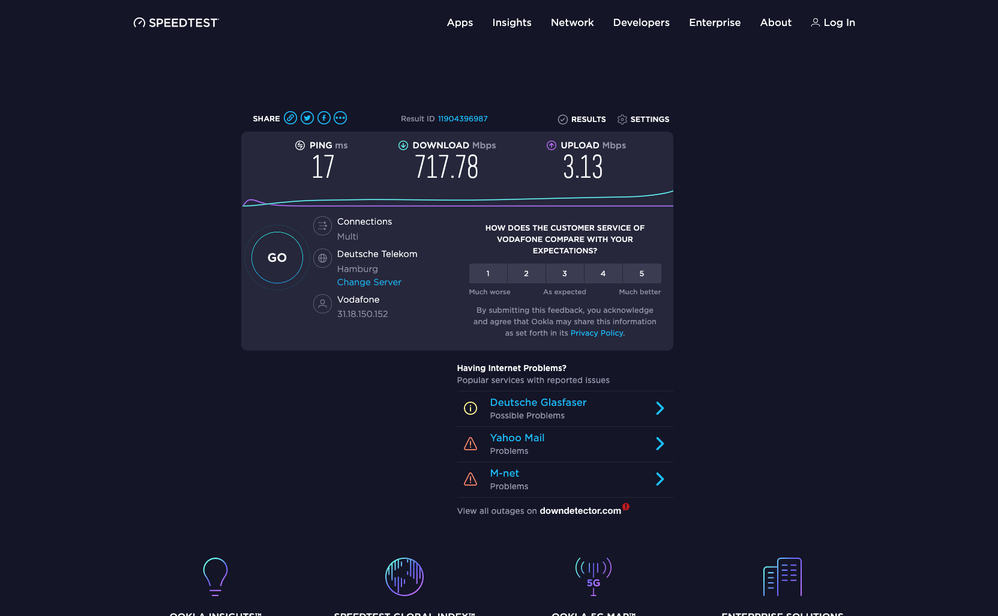
Task: Rate Vodafone customer service 4
Action: [603, 273]
